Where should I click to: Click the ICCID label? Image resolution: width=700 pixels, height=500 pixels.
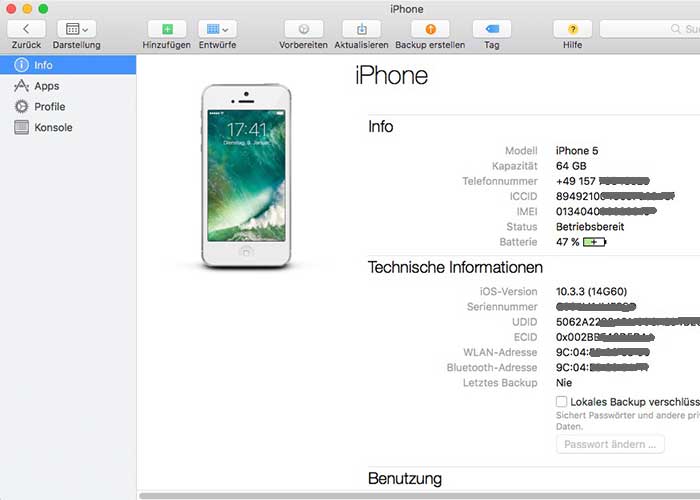pyautogui.click(x=523, y=196)
